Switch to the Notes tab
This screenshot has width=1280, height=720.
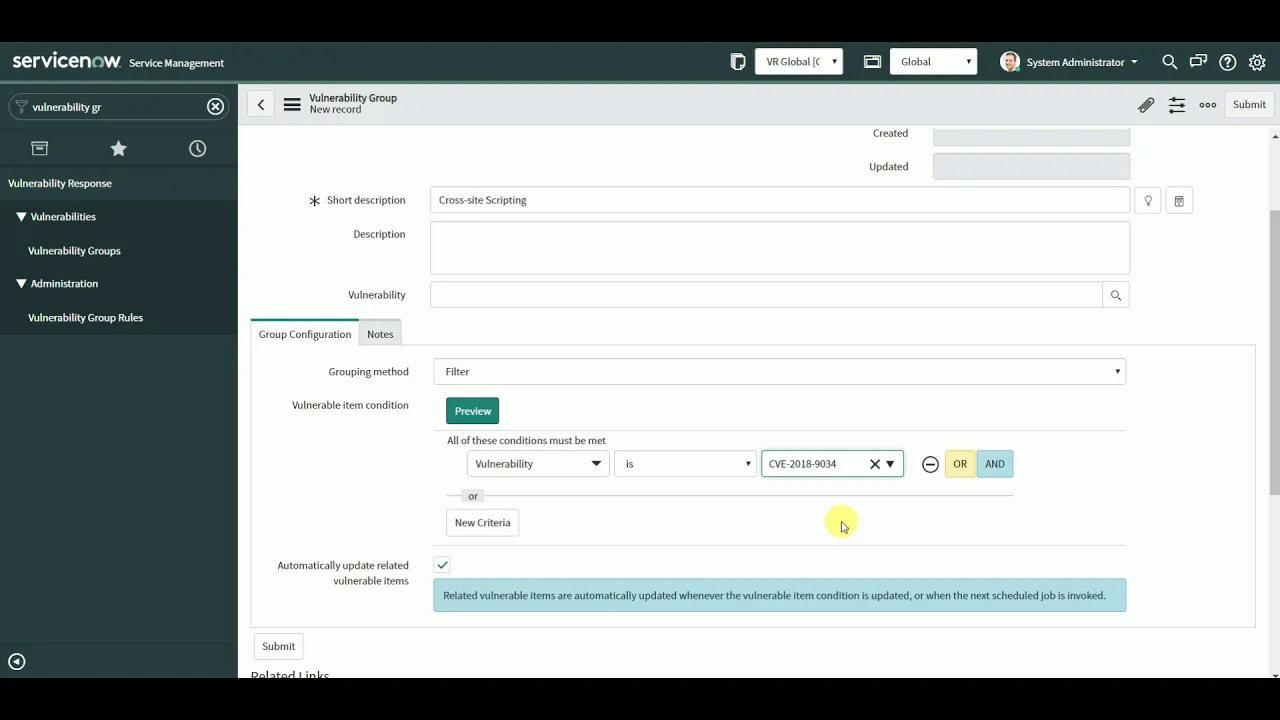pyautogui.click(x=380, y=334)
